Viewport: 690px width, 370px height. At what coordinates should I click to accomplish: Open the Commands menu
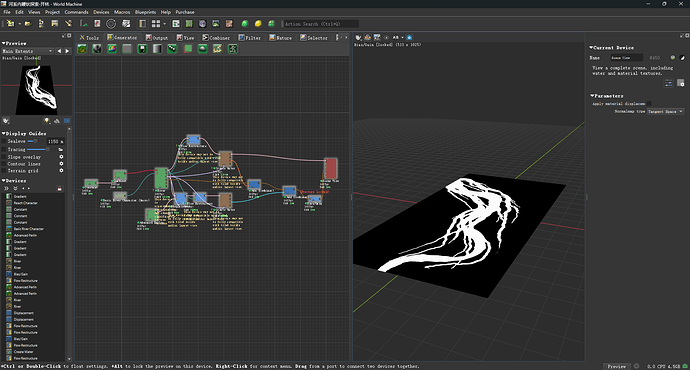coord(77,12)
